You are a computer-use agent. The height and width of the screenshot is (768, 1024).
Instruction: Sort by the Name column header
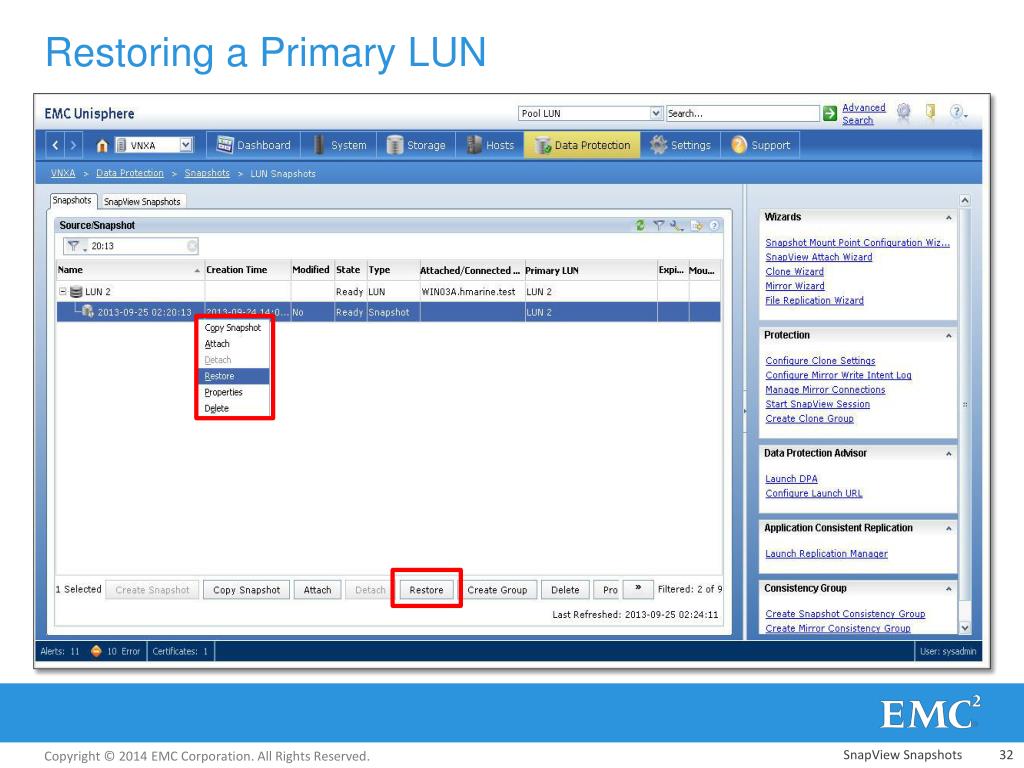(x=129, y=270)
